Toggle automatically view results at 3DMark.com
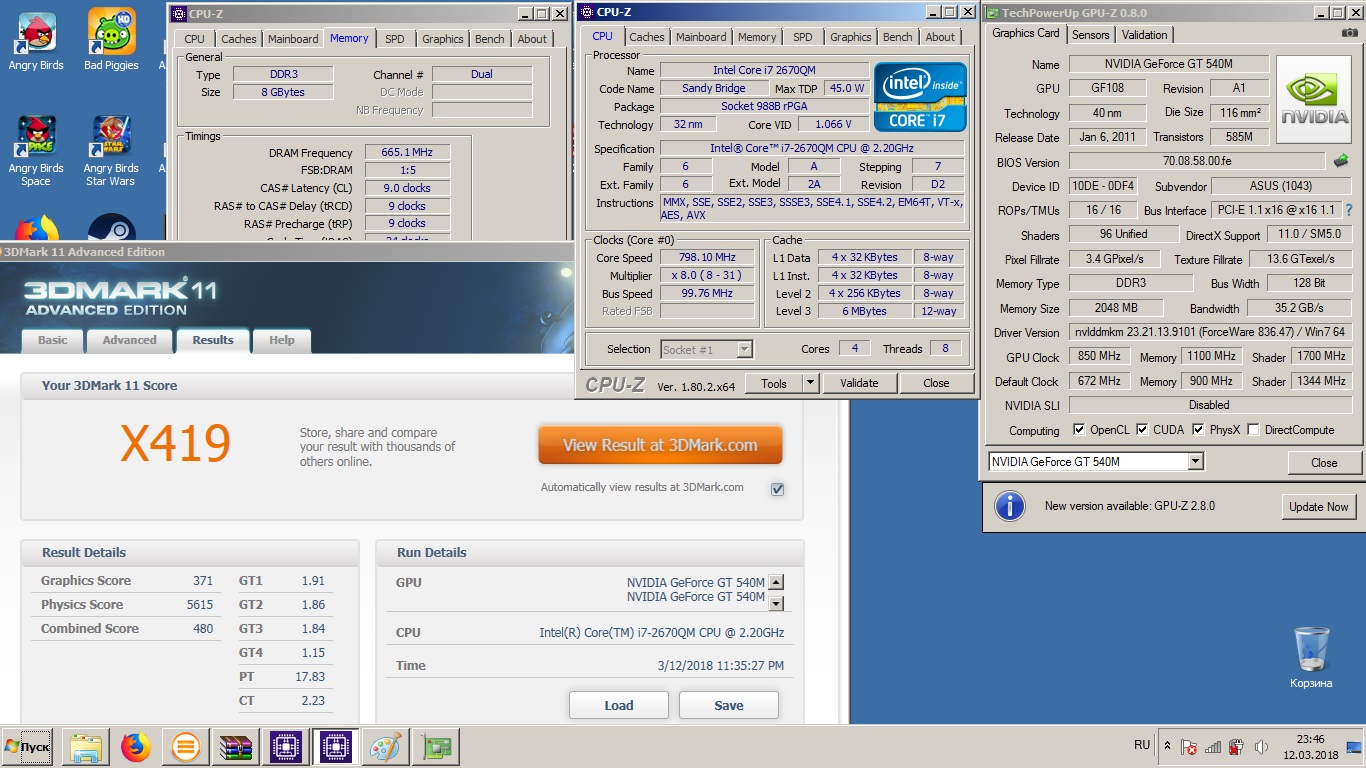Image resolution: width=1366 pixels, height=768 pixels. click(x=778, y=489)
